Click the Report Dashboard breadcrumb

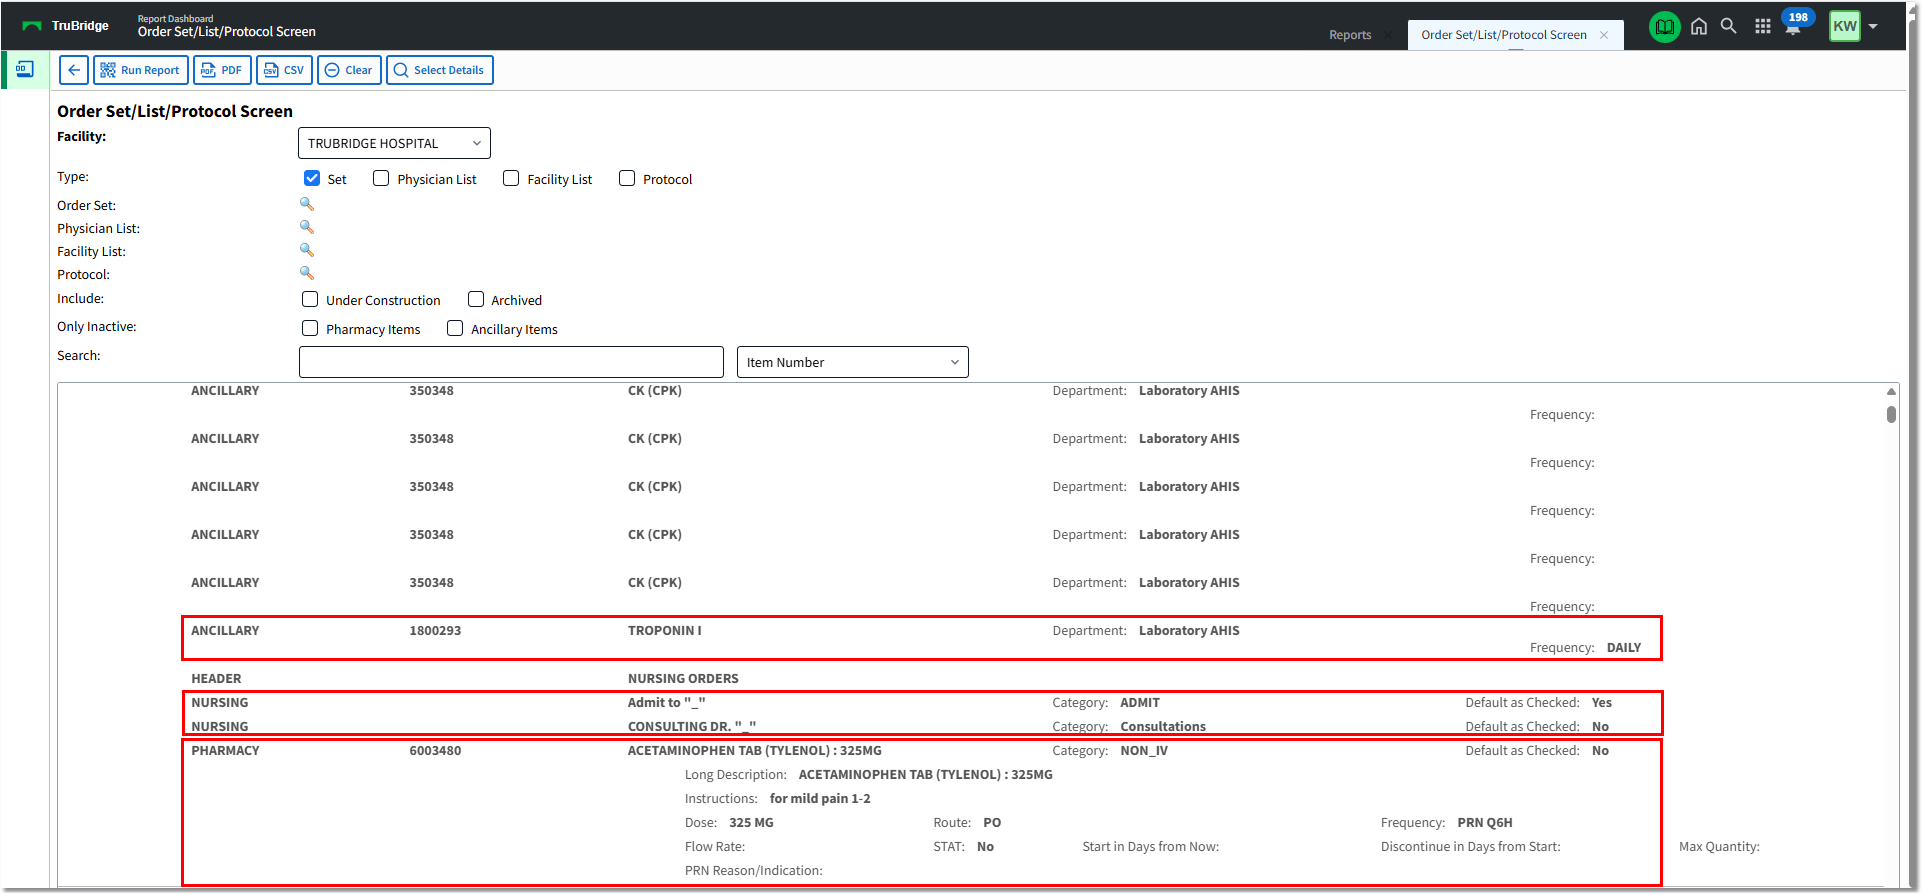175,18
